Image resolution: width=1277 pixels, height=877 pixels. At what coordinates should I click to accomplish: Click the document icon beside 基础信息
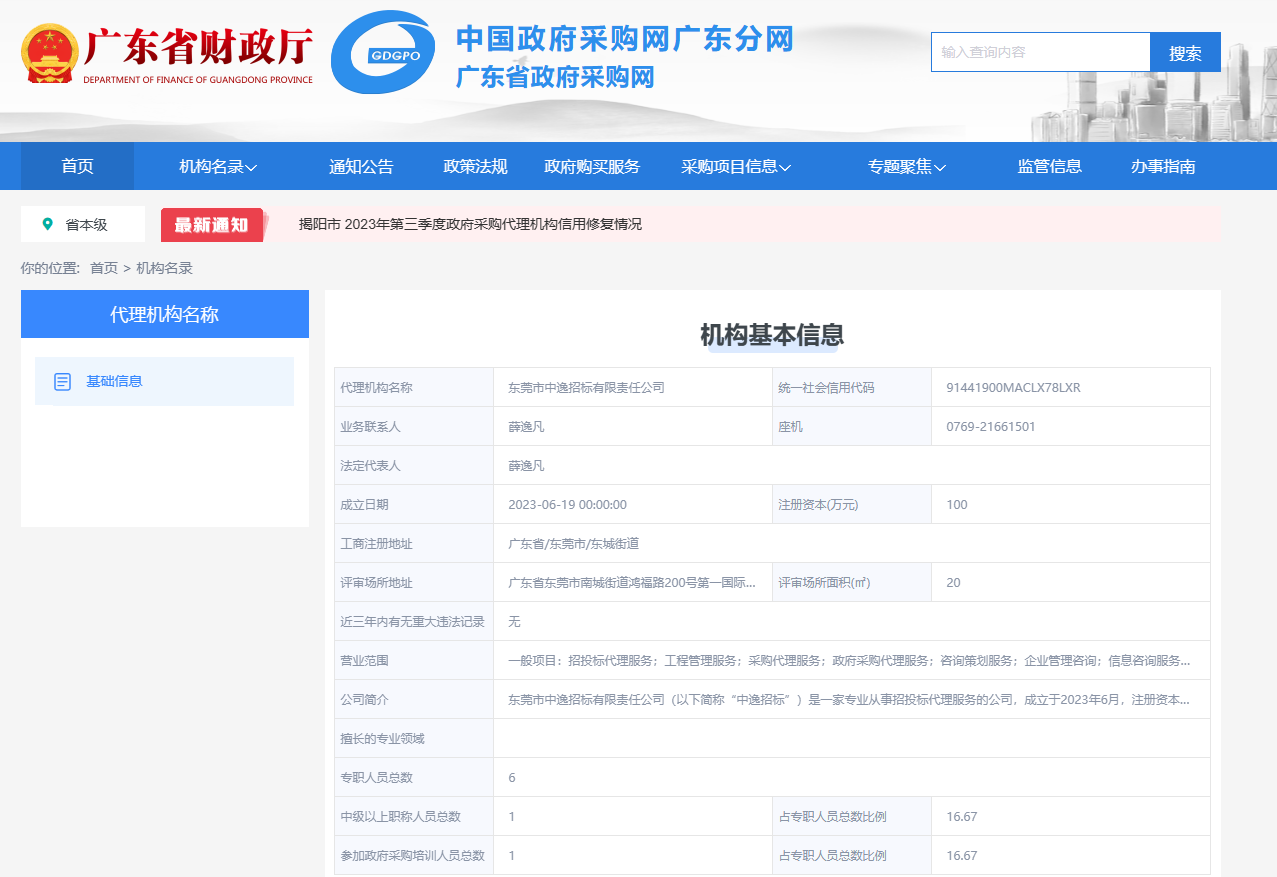pyautogui.click(x=63, y=381)
